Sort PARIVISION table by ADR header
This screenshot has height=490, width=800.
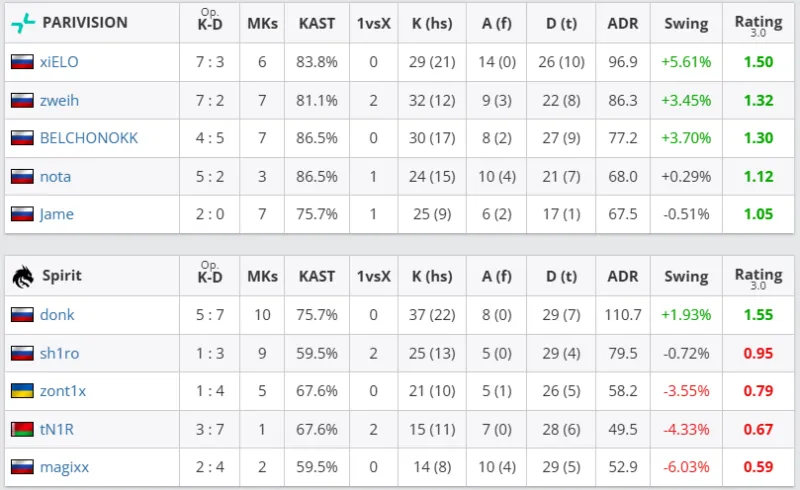pyautogui.click(x=622, y=23)
